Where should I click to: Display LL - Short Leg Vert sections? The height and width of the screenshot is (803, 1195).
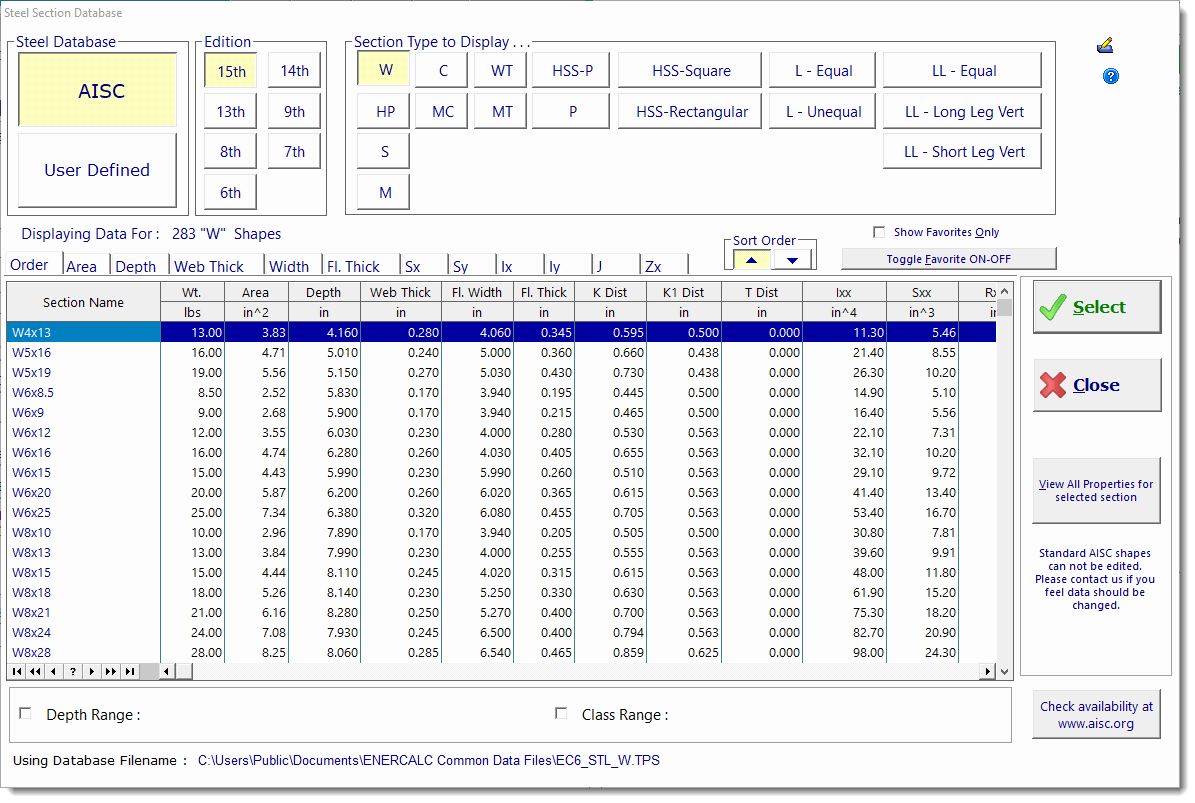(x=963, y=152)
